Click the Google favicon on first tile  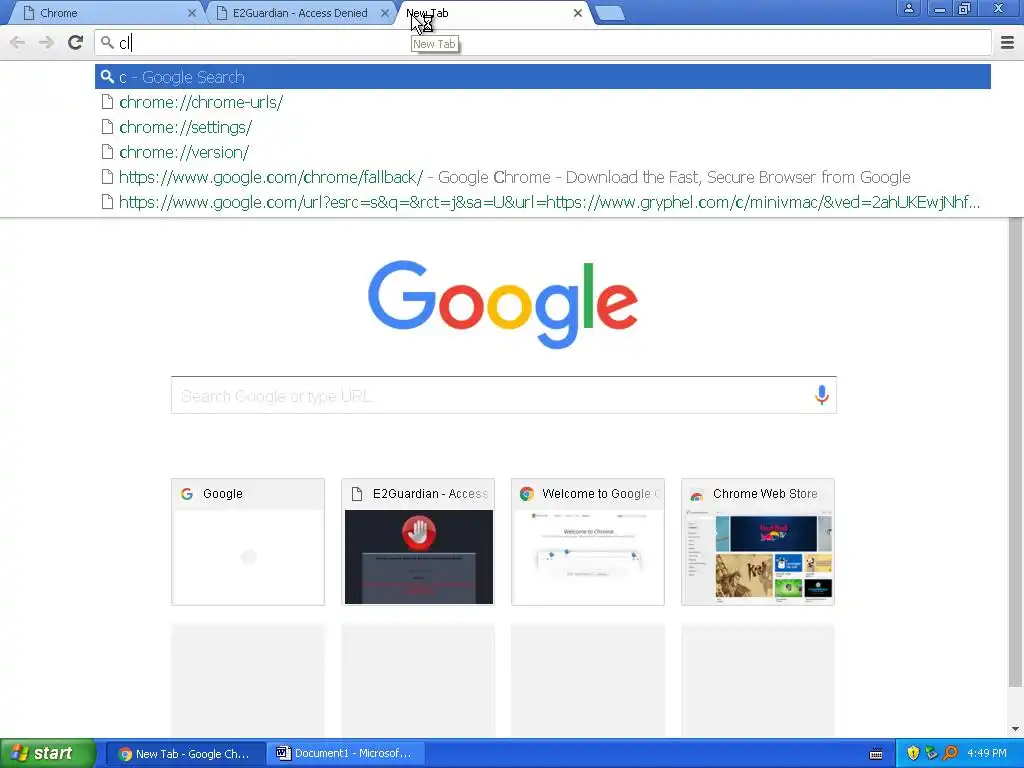tap(187, 494)
